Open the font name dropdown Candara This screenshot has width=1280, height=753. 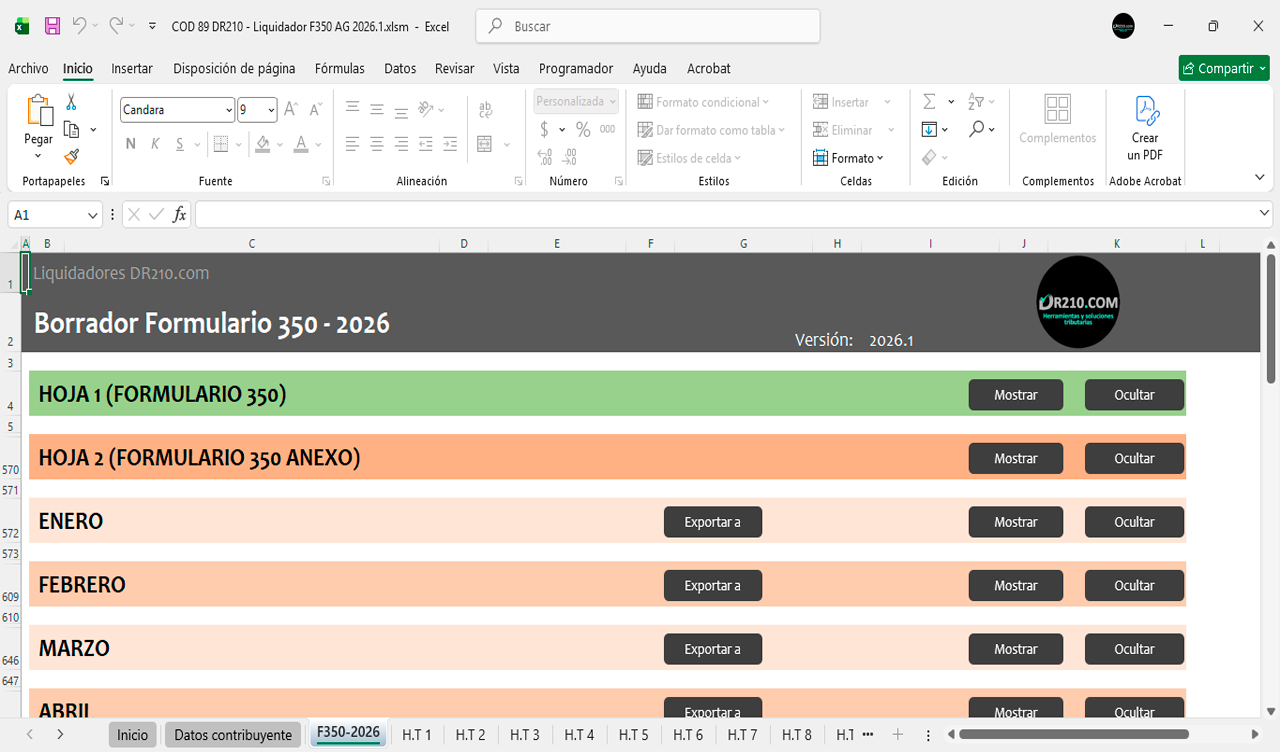tap(229, 110)
